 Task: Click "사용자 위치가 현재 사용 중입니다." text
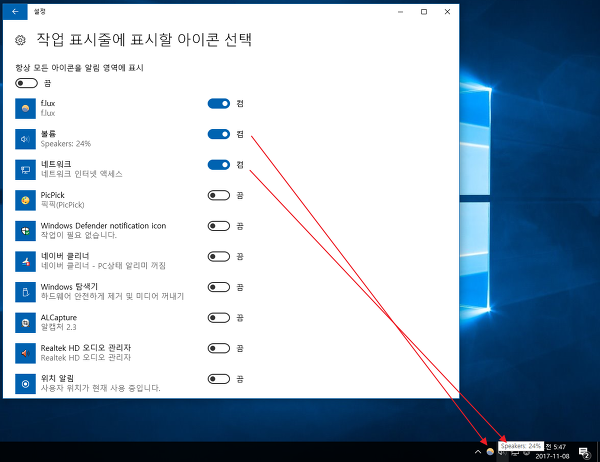coord(100,388)
